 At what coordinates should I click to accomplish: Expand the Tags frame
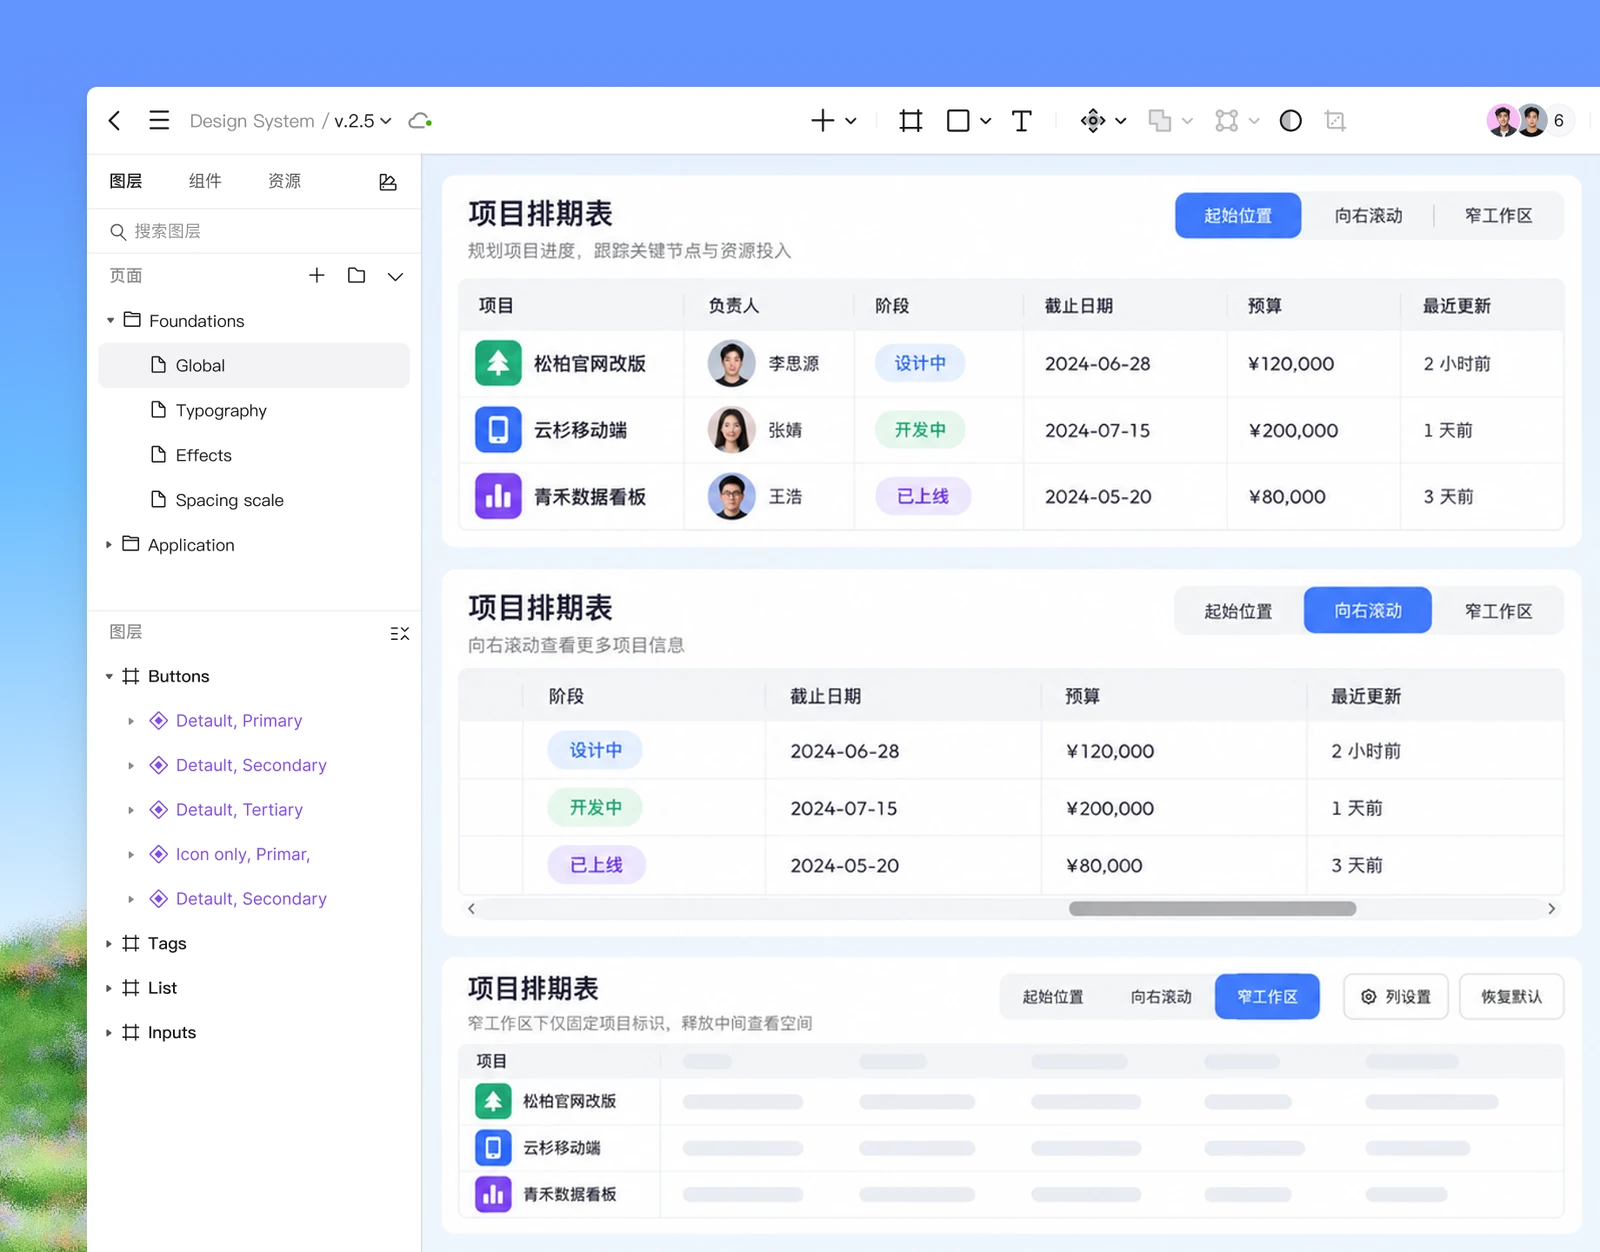pyautogui.click(x=109, y=944)
